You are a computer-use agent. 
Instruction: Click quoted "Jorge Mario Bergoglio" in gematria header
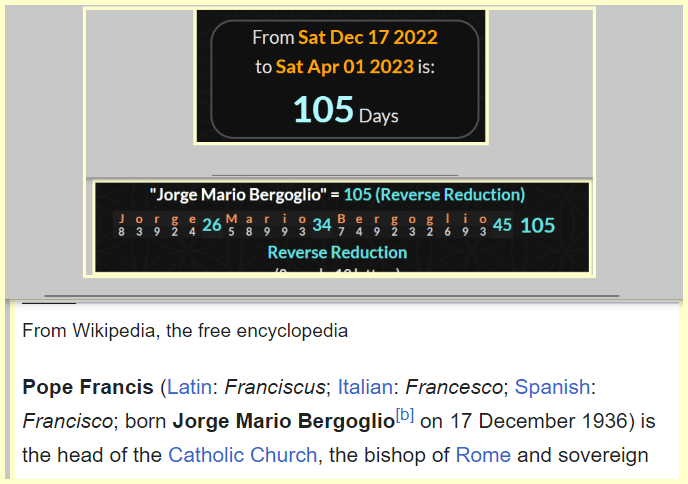tap(238, 195)
